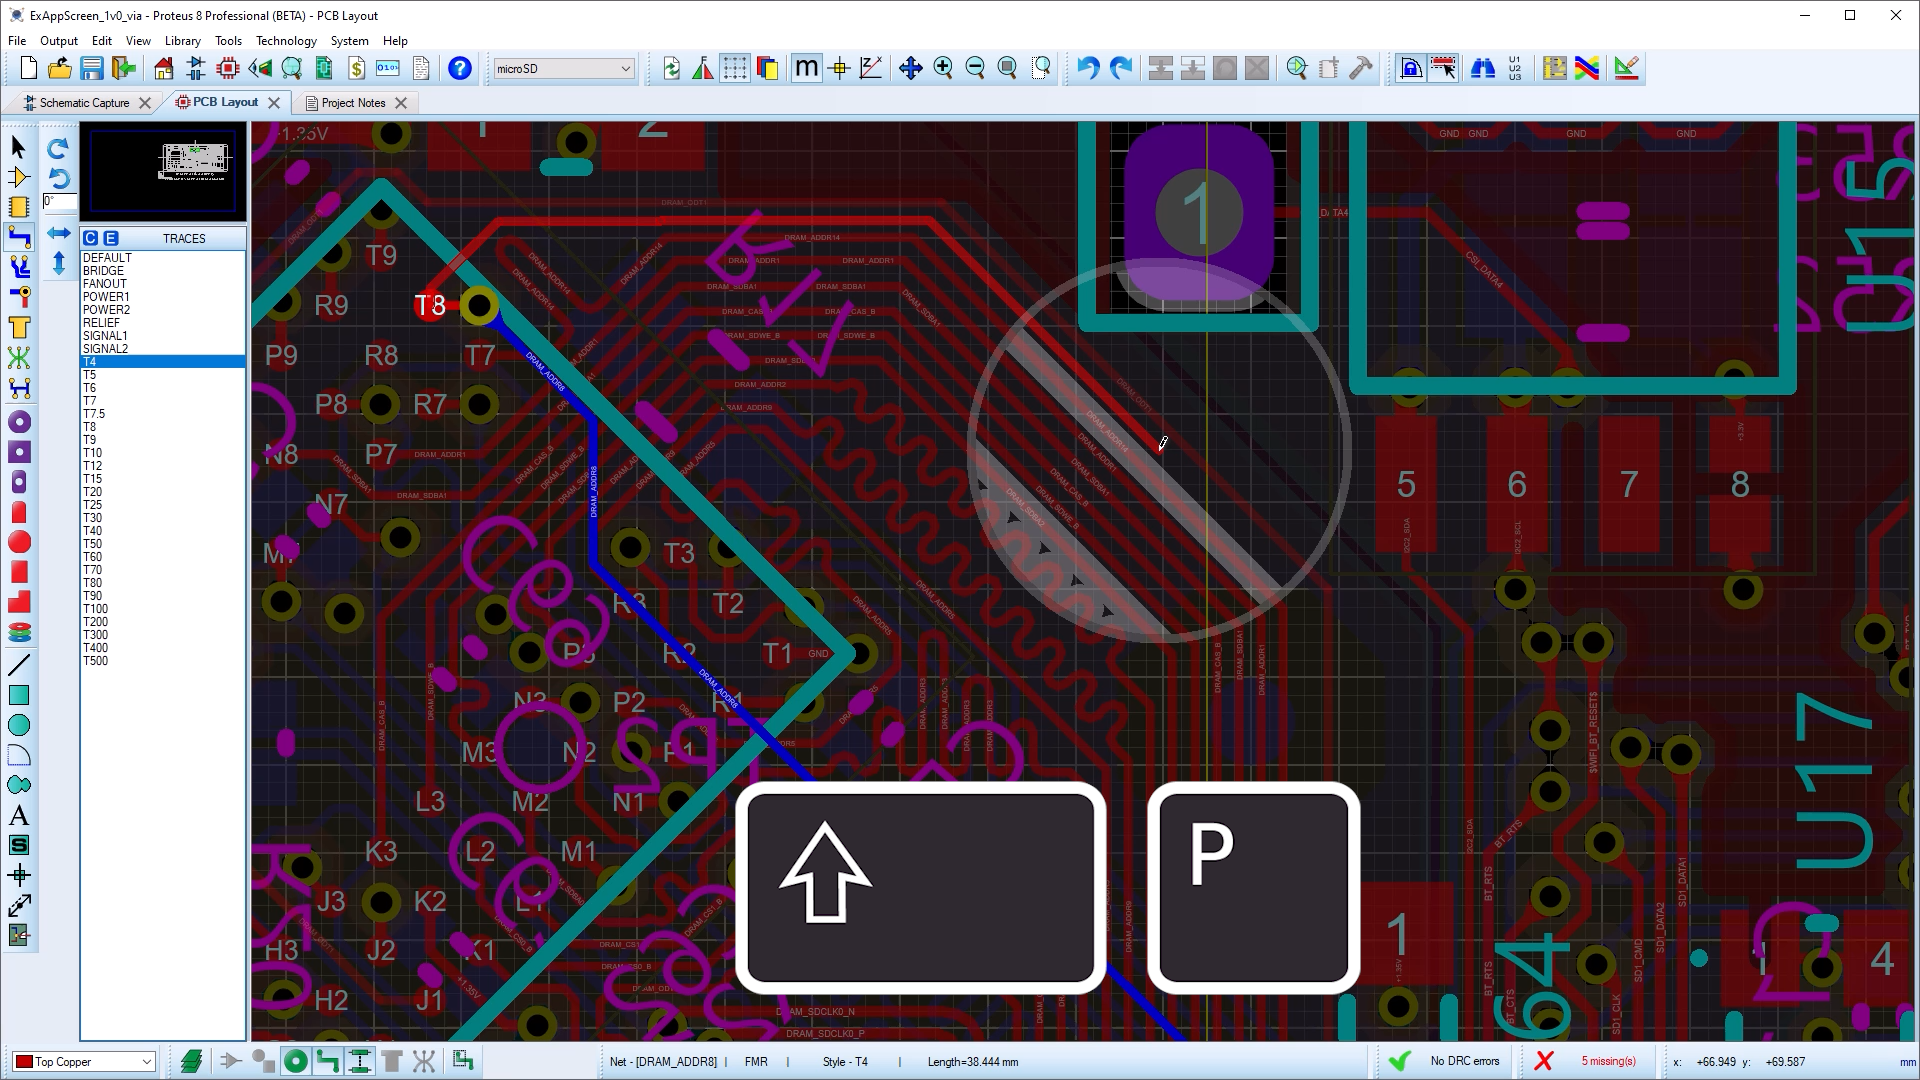Click the Zoom In magnifier tool
1920x1080 pixels.
click(x=942, y=68)
